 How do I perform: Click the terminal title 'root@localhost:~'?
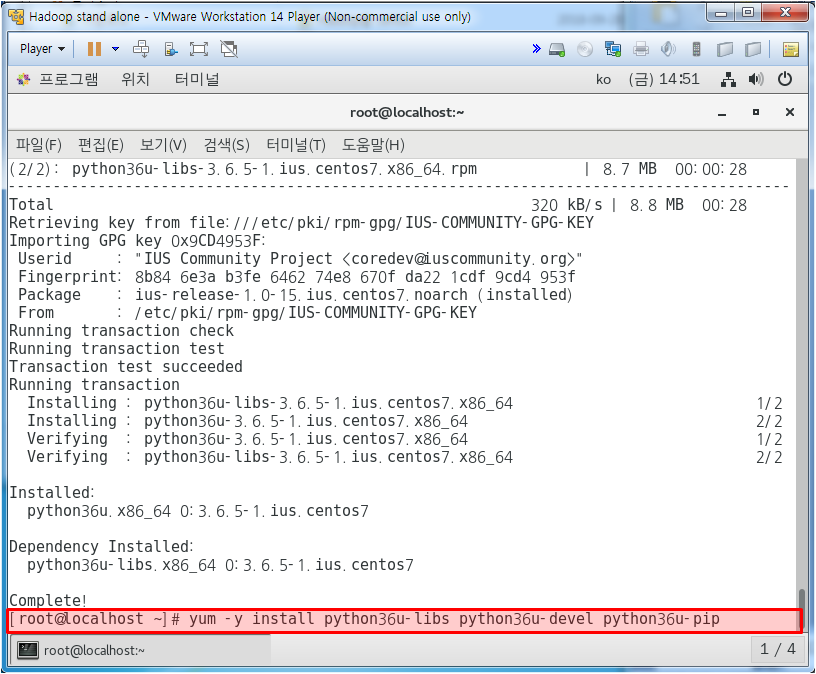point(407,112)
